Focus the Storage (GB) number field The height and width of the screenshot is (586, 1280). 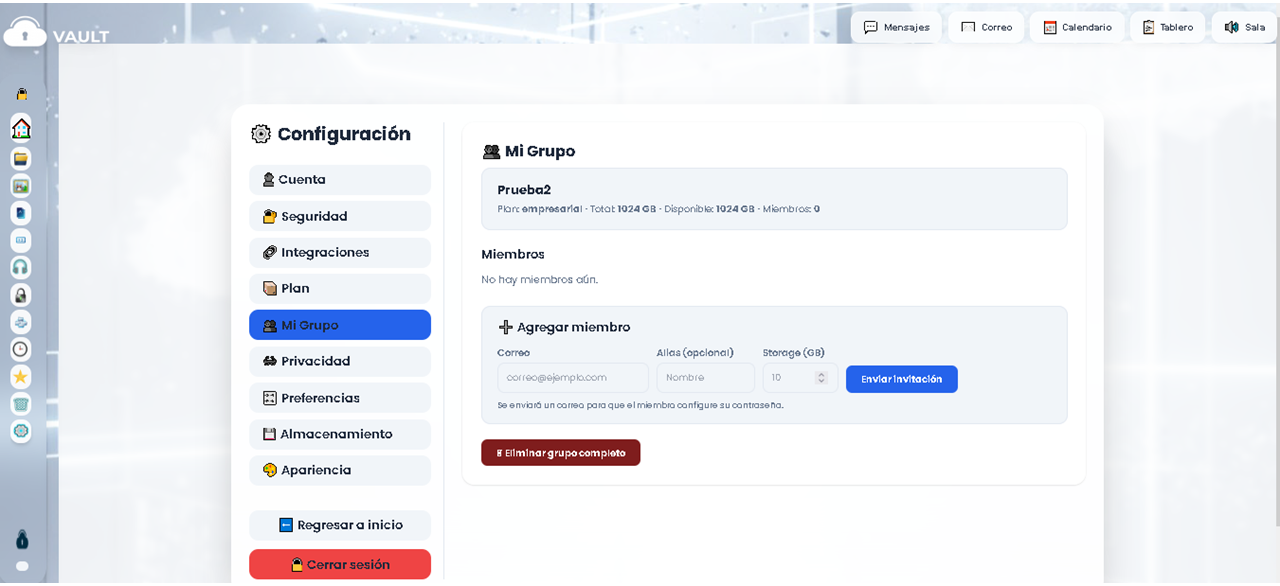coord(800,378)
